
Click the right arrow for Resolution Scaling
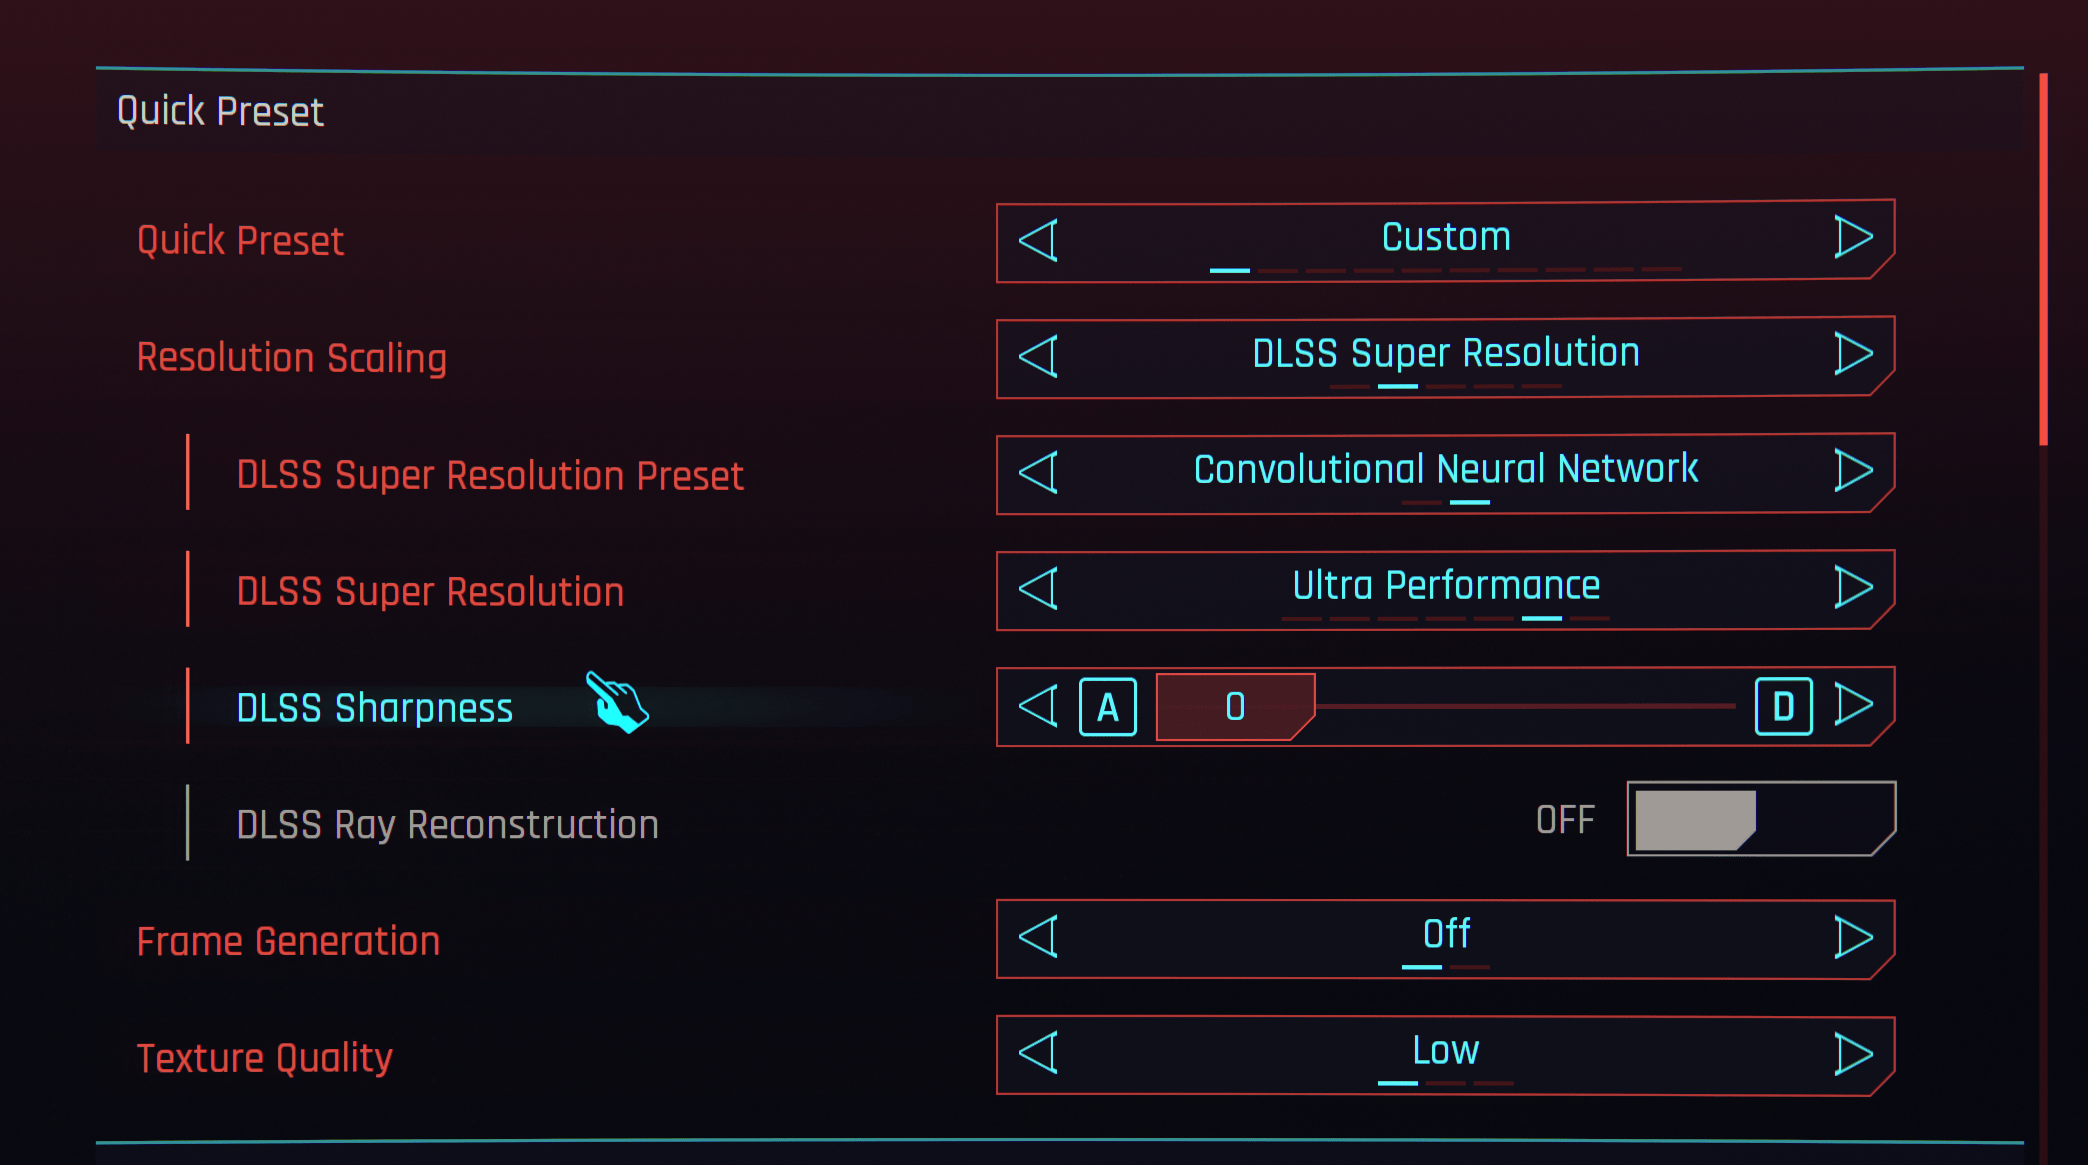1853,354
